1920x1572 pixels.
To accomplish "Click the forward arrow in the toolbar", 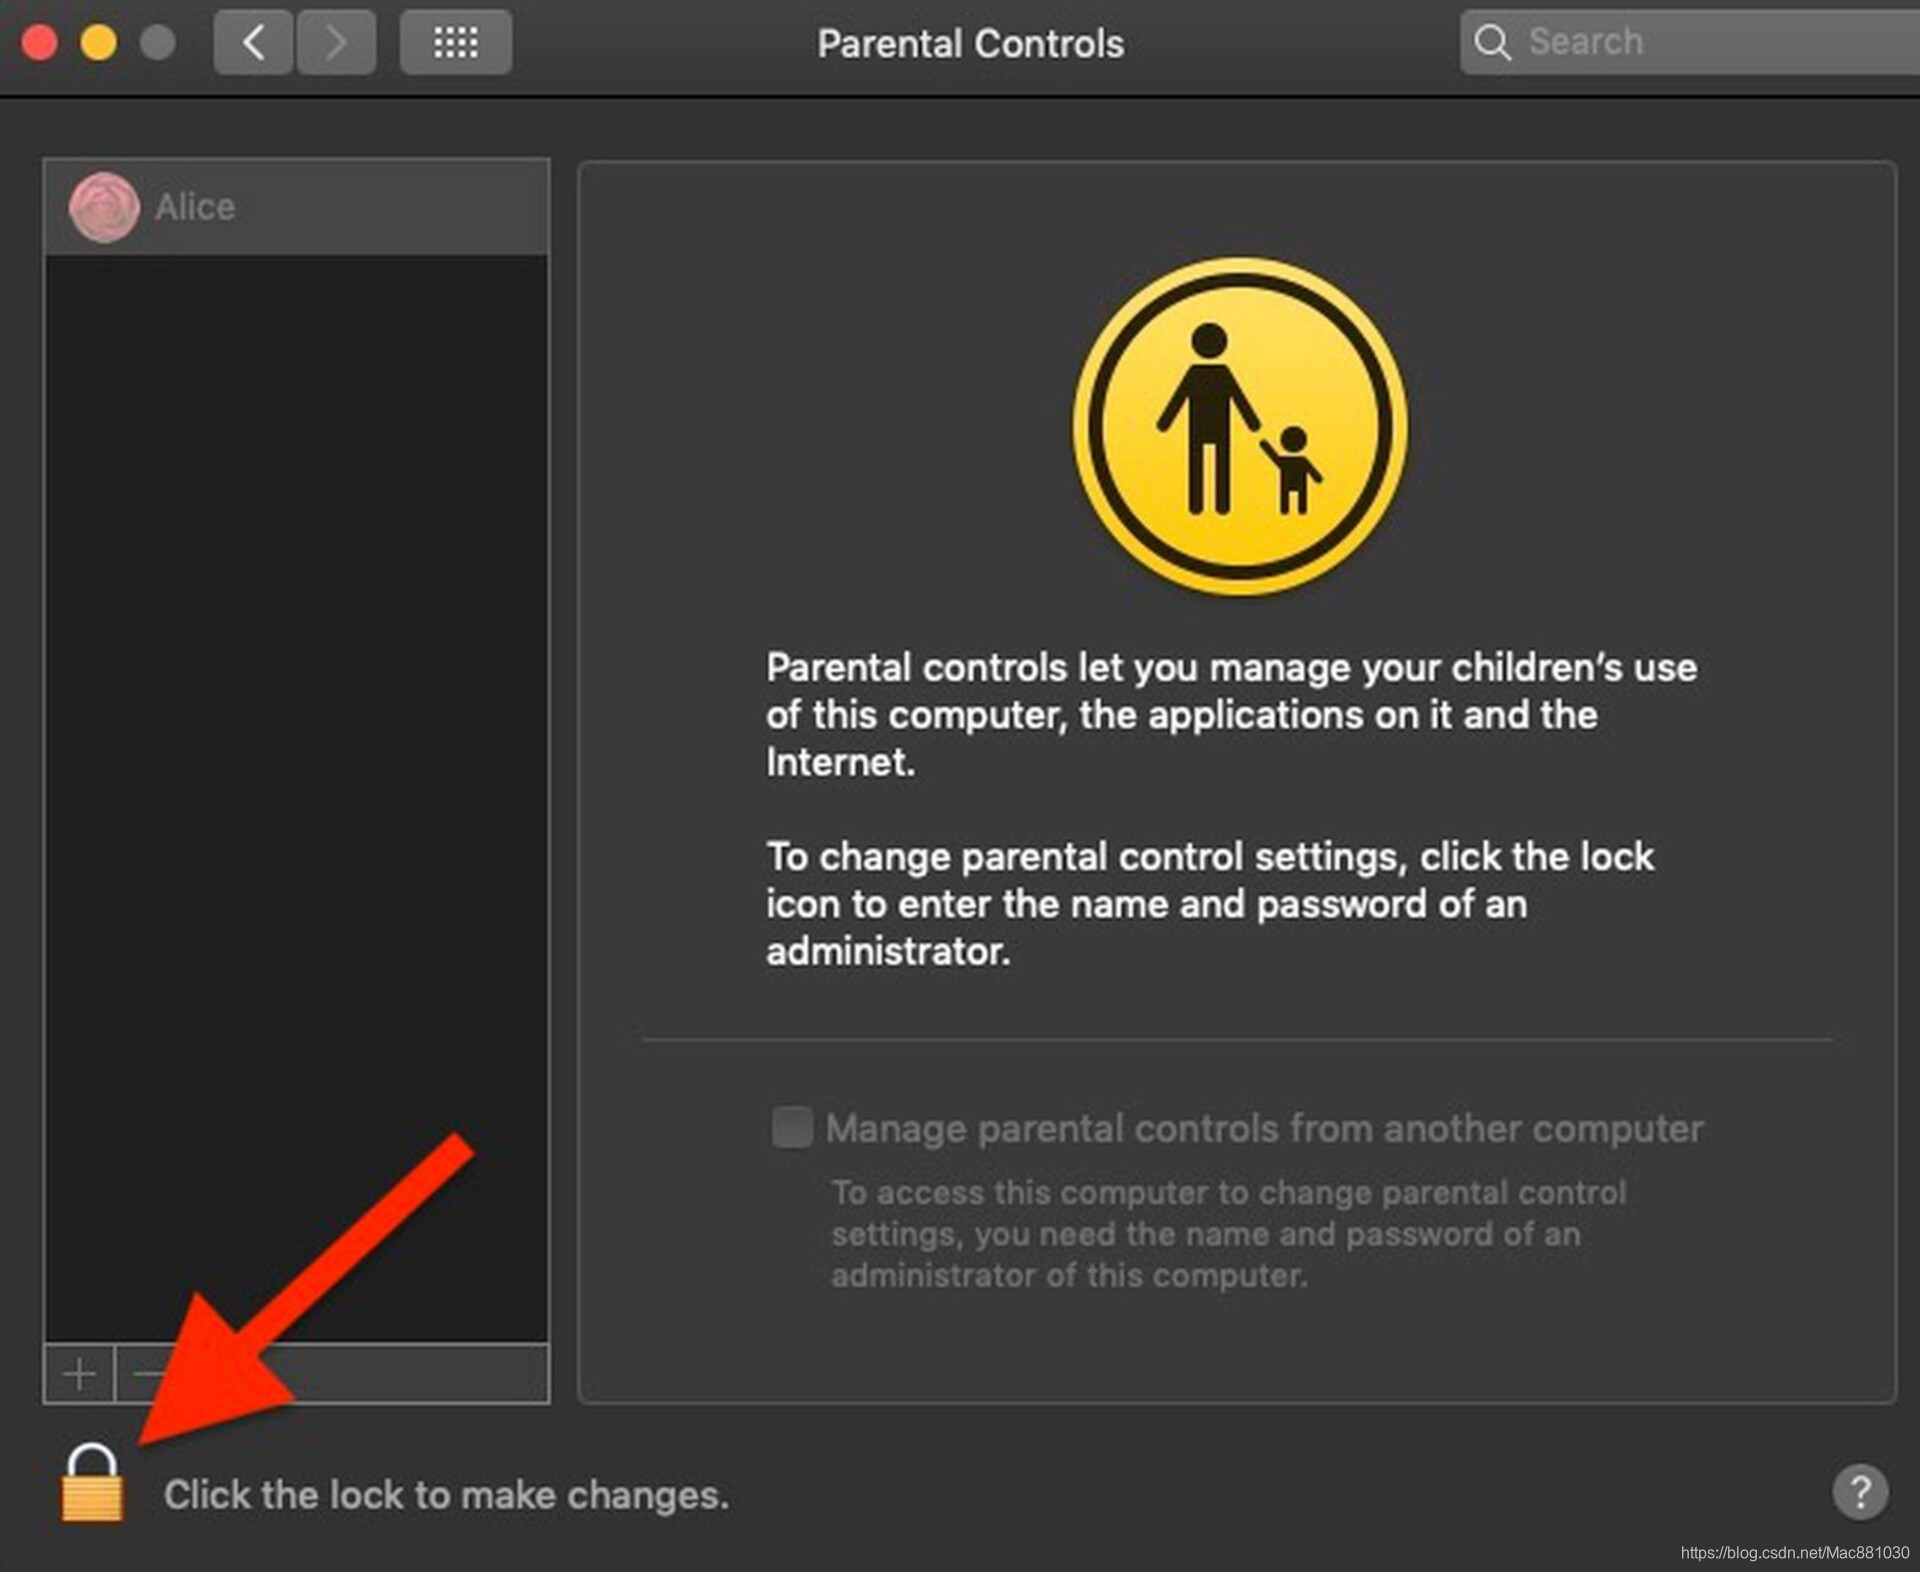I will (336, 42).
